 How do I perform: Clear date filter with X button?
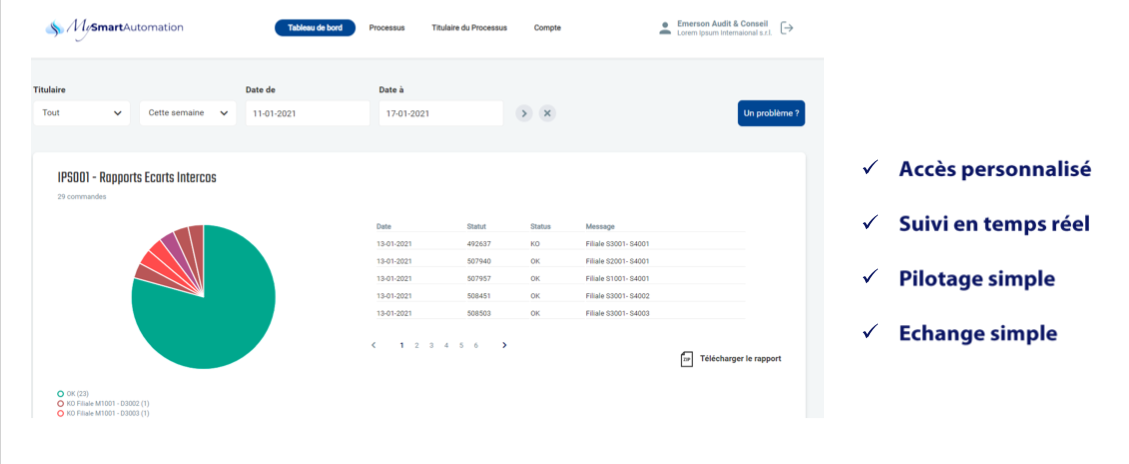[x=547, y=113]
